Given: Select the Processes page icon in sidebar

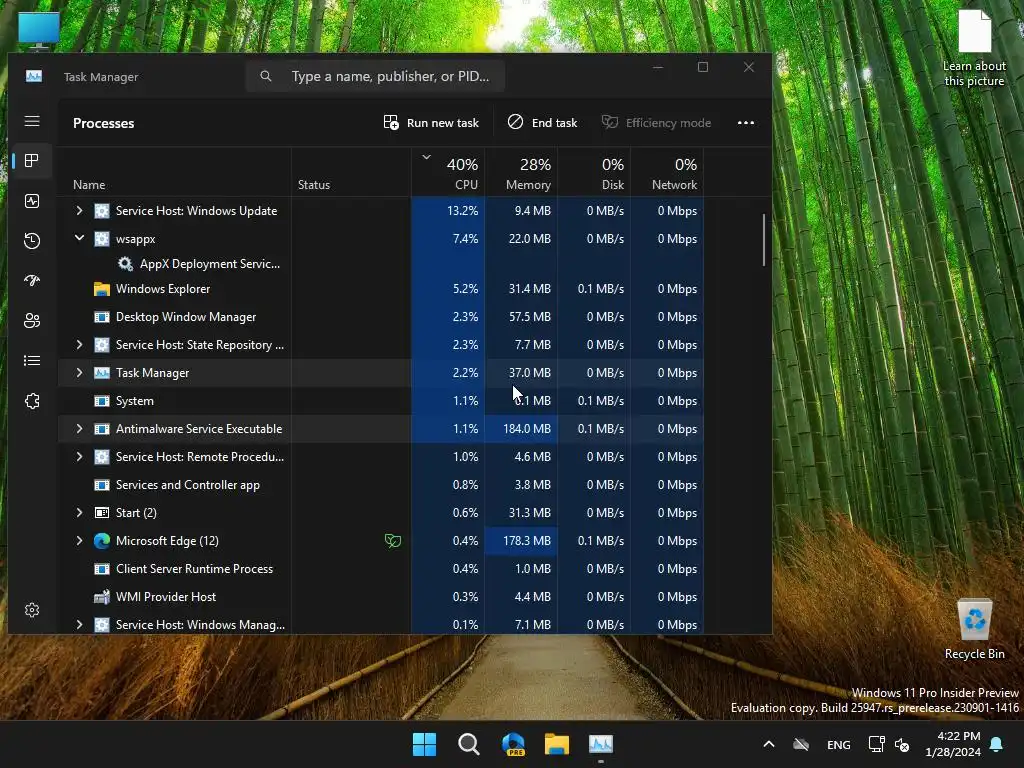Looking at the screenshot, I should coord(32,161).
